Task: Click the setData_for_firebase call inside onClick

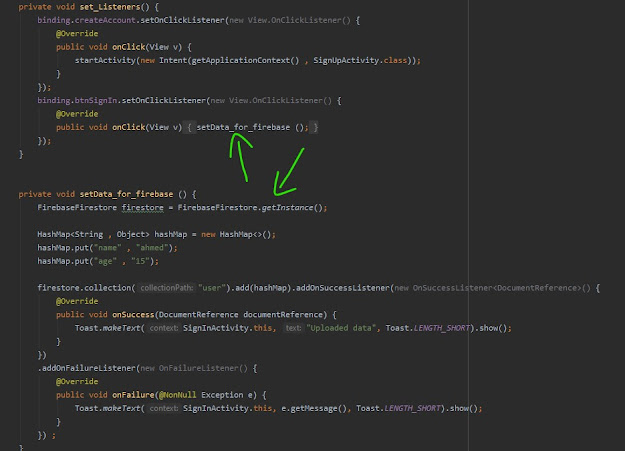Action: [x=243, y=127]
